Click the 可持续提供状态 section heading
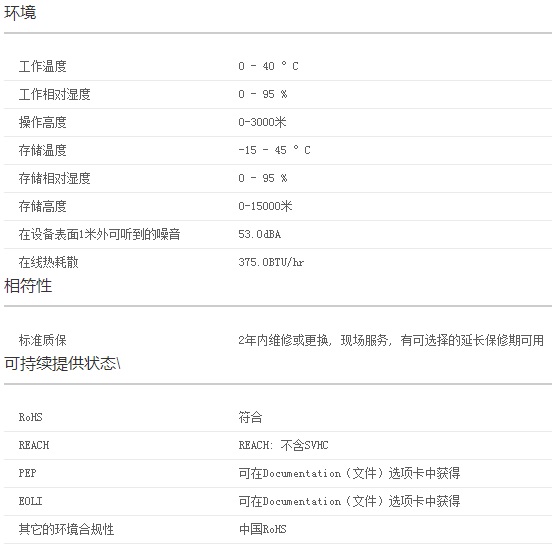Screen dimensions: 552x545 (x=62, y=363)
